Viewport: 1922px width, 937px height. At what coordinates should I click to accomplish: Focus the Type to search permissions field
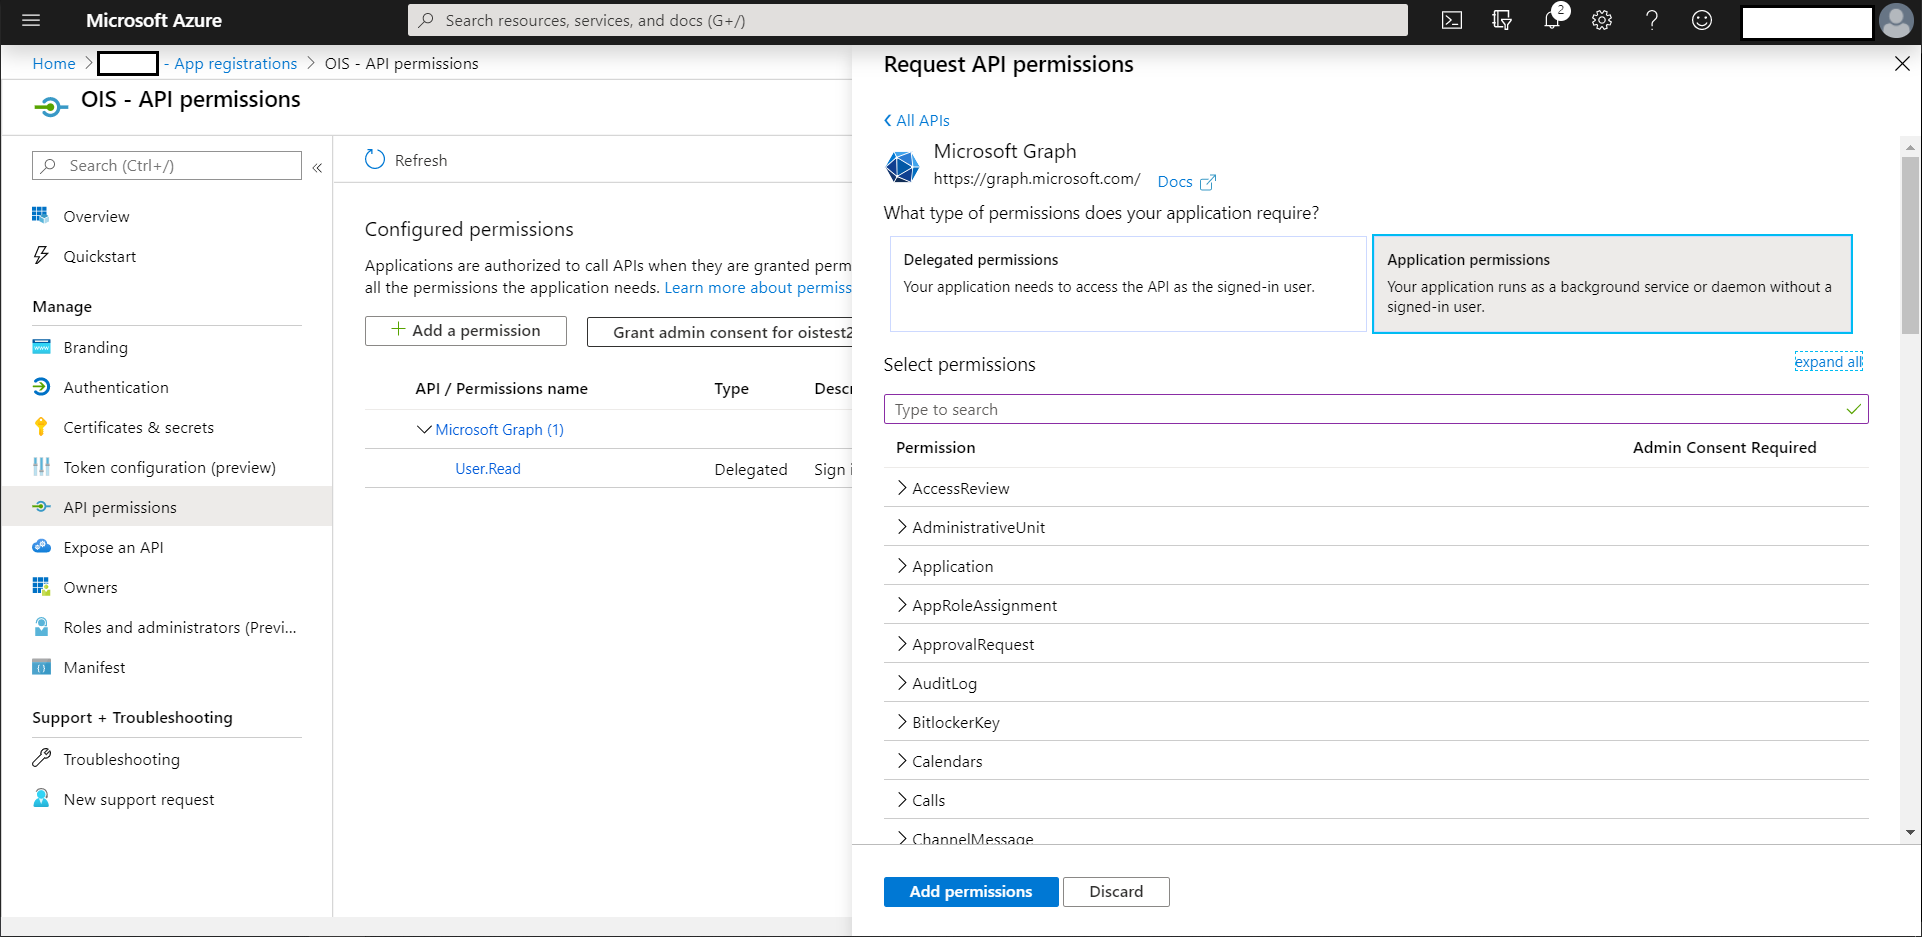(x=1376, y=409)
